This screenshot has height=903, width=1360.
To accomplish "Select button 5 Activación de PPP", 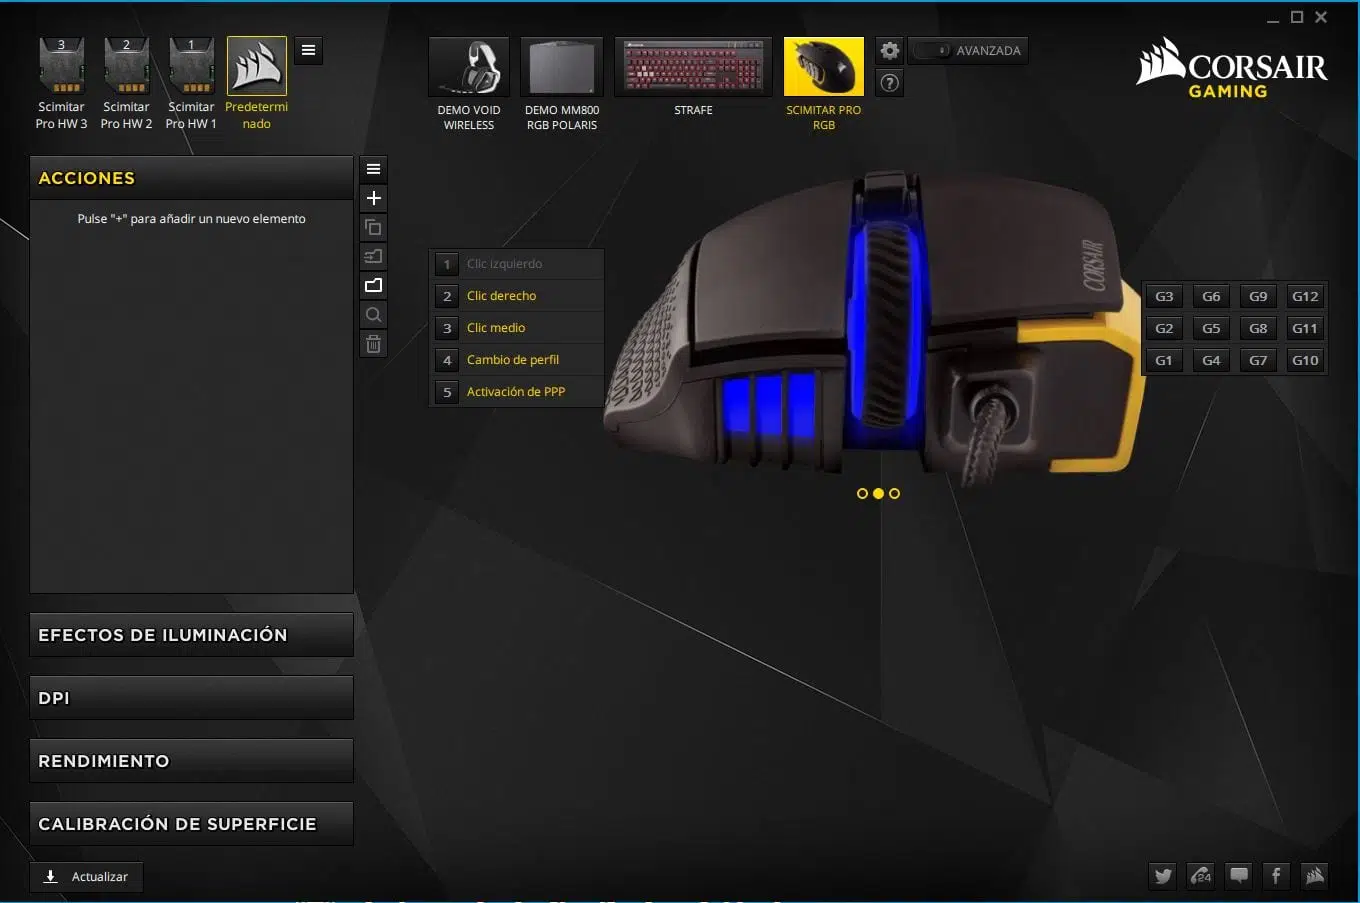I will (x=518, y=392).
